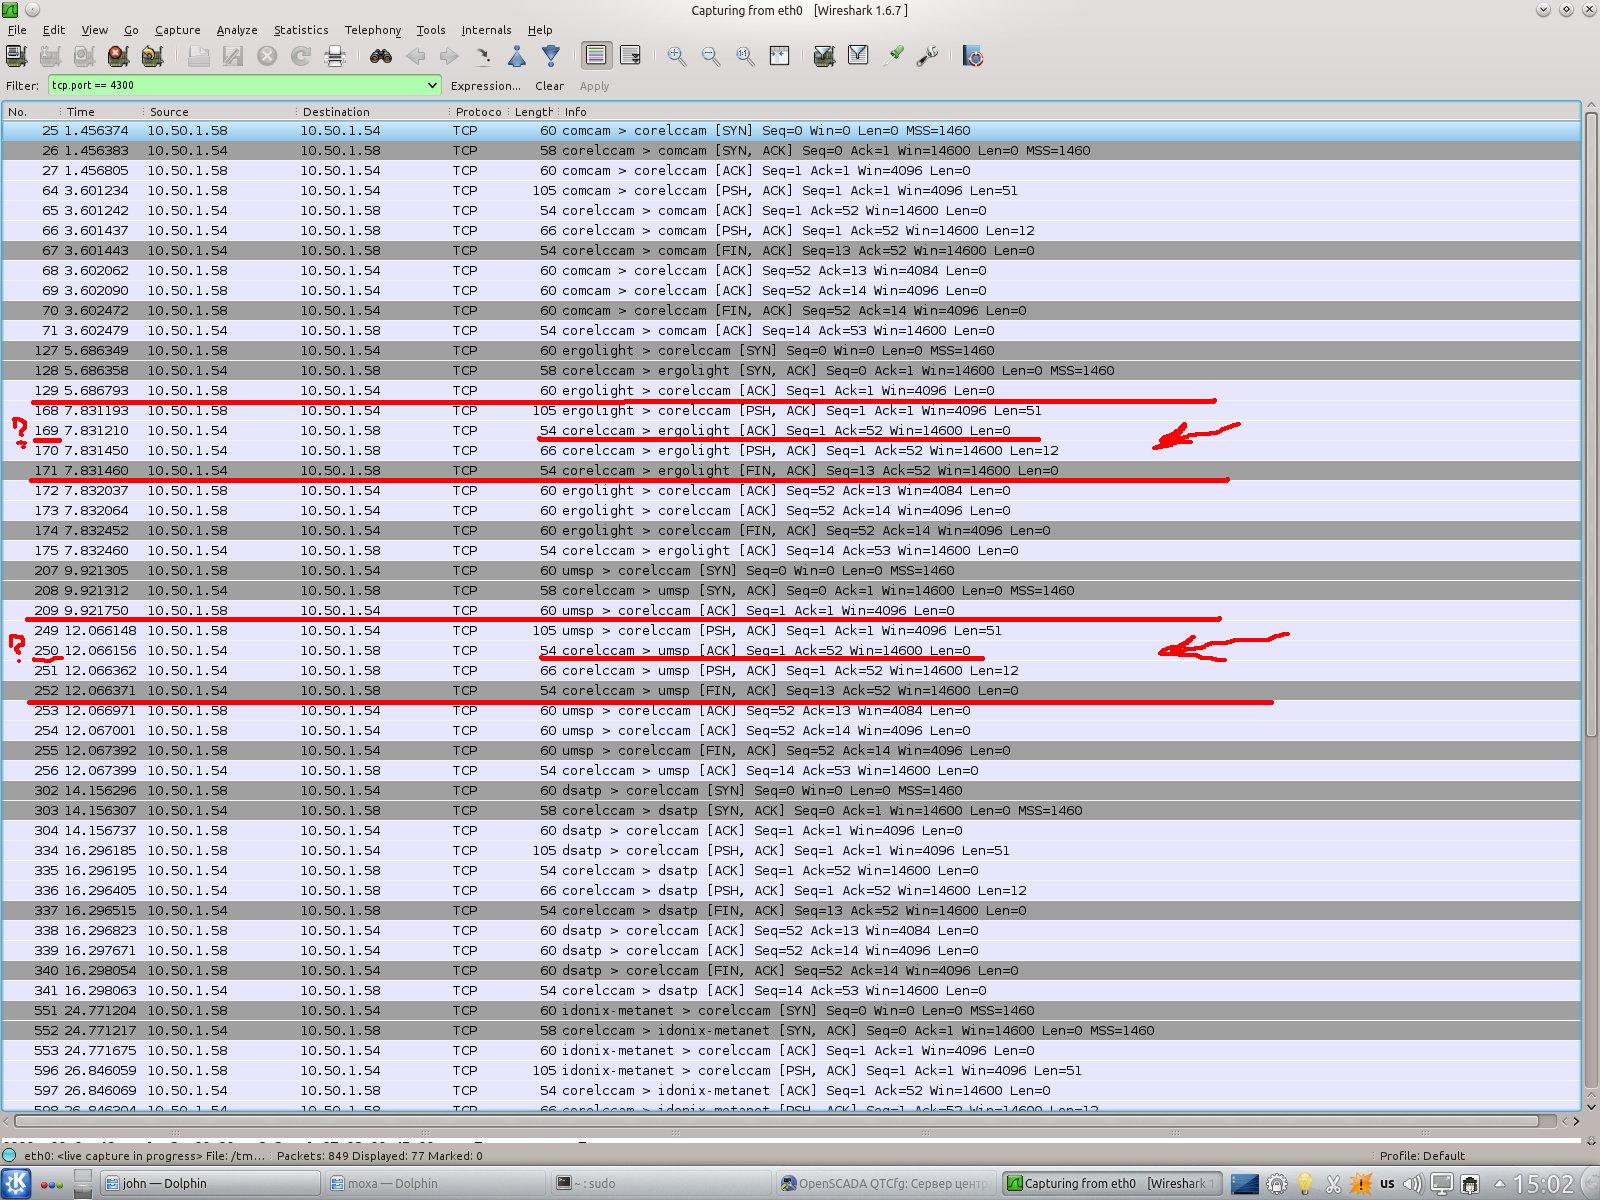This screenshot has width=1600, height=1200.
Task: Clear the display filter
Action: tap(549, 86)
